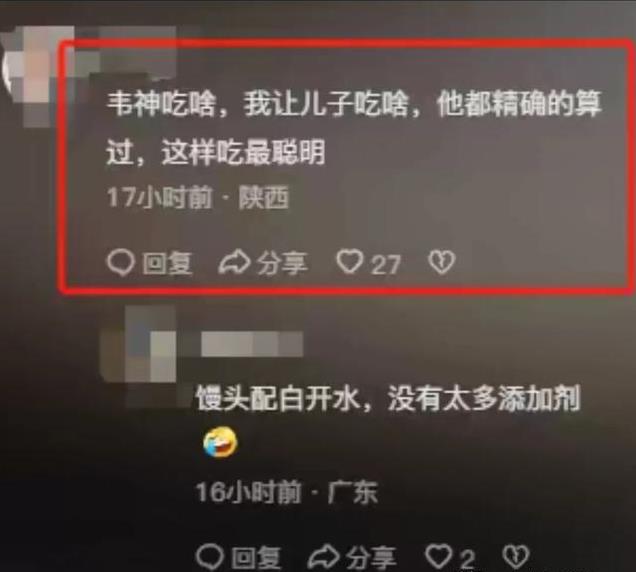Image resolution: width=636 pixels, height=572 pixels.
Task: Dislike the Guangdong reply with broken heart
Action: tap(516, 556)
